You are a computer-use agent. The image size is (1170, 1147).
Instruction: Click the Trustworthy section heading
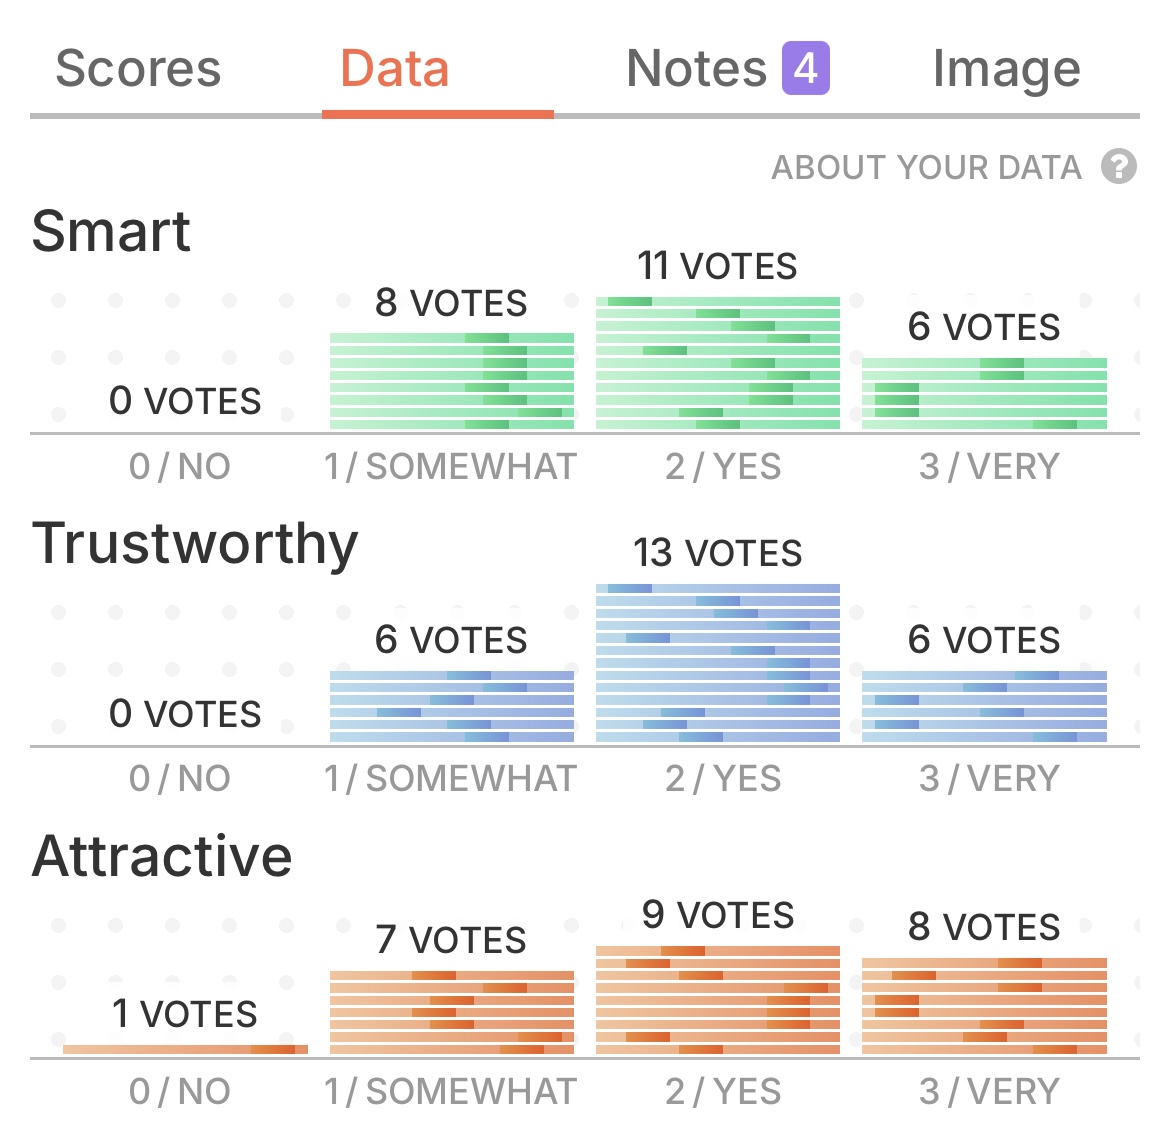tap(195, 545)
